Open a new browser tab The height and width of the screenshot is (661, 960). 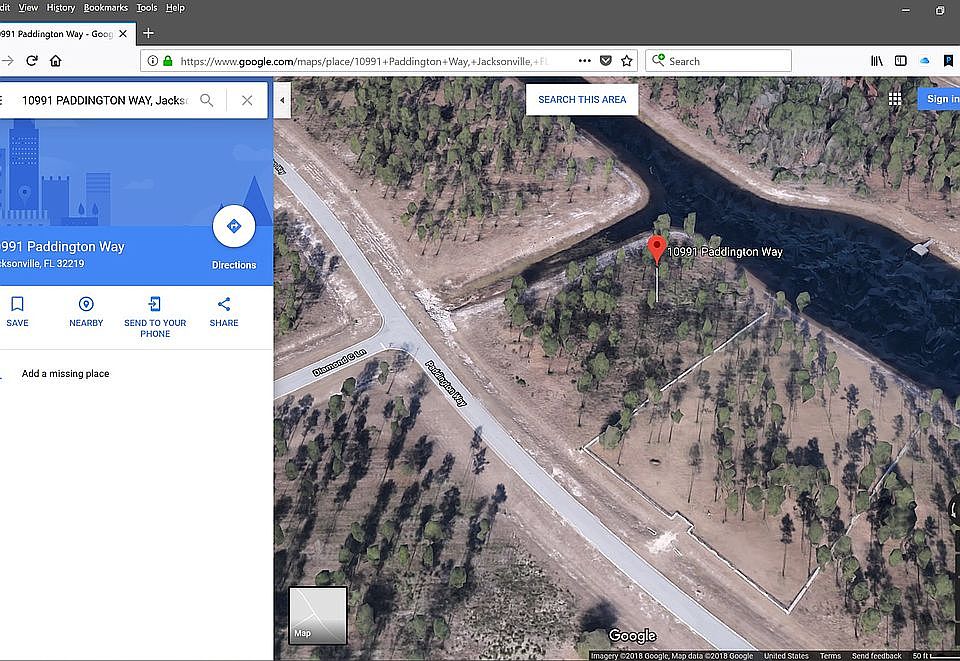148,34
